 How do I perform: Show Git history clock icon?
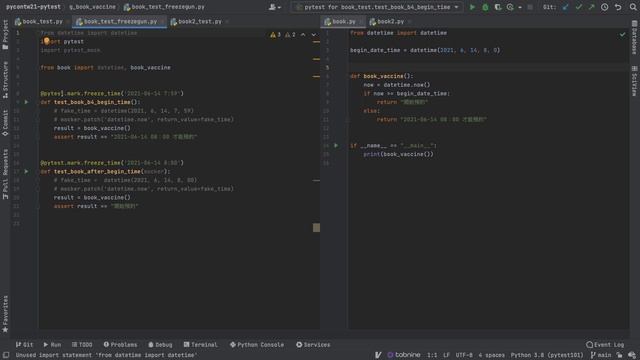pos(604,7)
